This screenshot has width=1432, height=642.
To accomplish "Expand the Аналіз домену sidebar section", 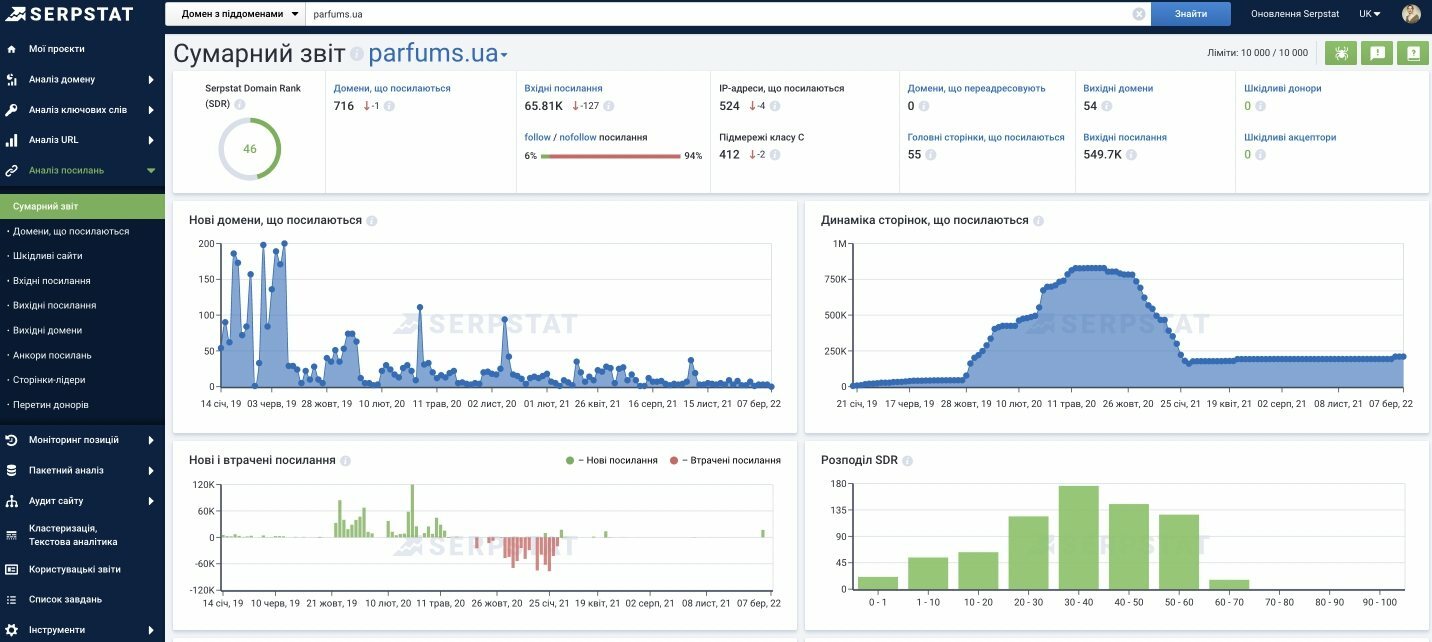I will pyautogui.click(x=82, y=80).
